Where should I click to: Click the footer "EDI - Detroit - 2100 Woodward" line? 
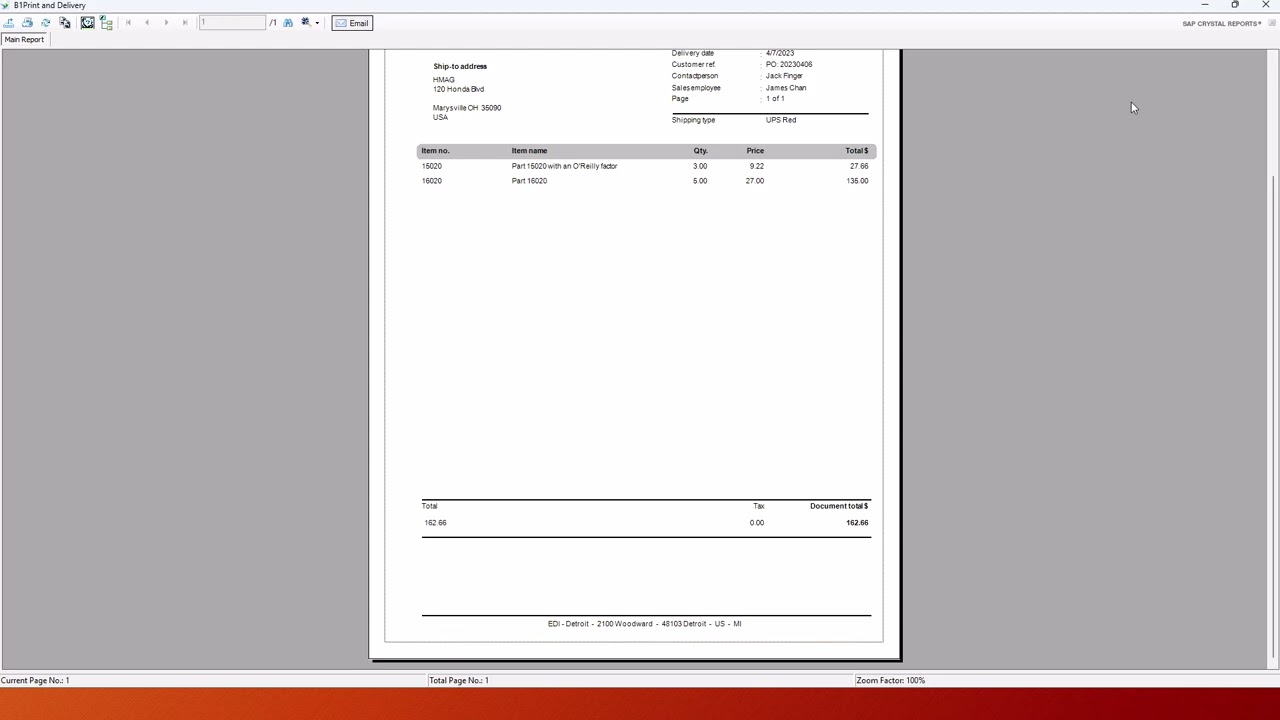[x=644, y=624]
